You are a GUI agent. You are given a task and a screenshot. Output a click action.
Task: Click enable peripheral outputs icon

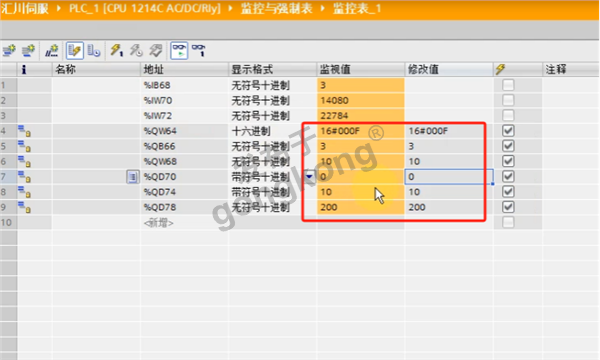(x=156, y=50)
